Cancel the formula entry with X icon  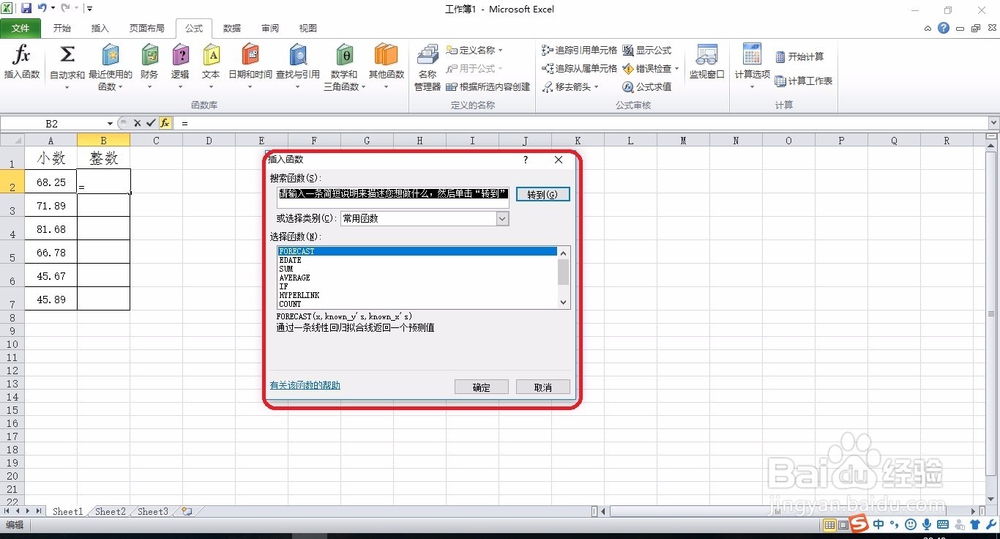[x=137, y=123]
